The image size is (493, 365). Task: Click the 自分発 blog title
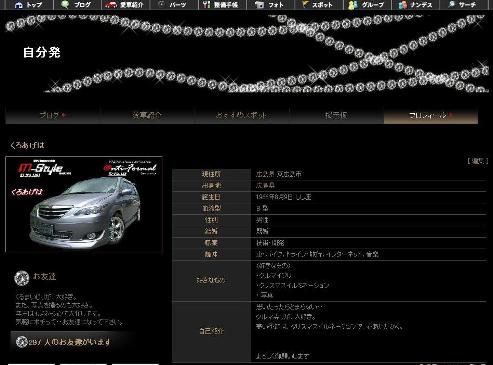42,53
